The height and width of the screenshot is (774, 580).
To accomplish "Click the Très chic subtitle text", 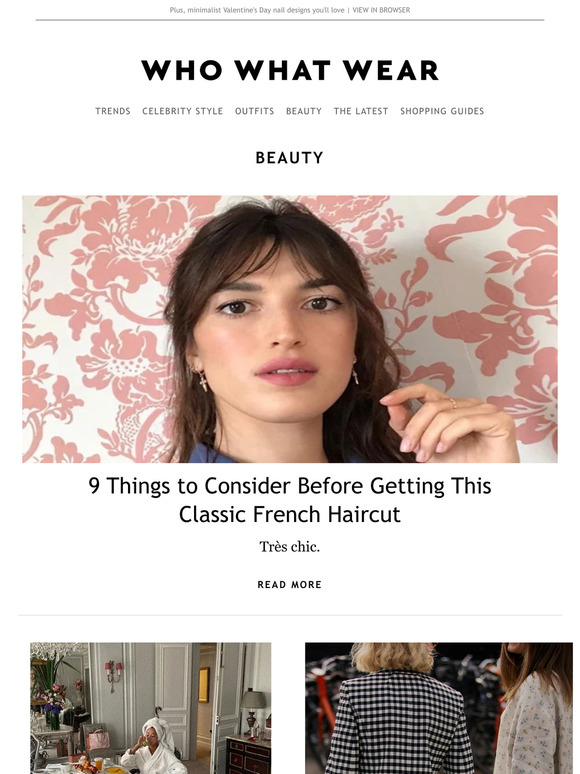I will click(x=290, y=547).
